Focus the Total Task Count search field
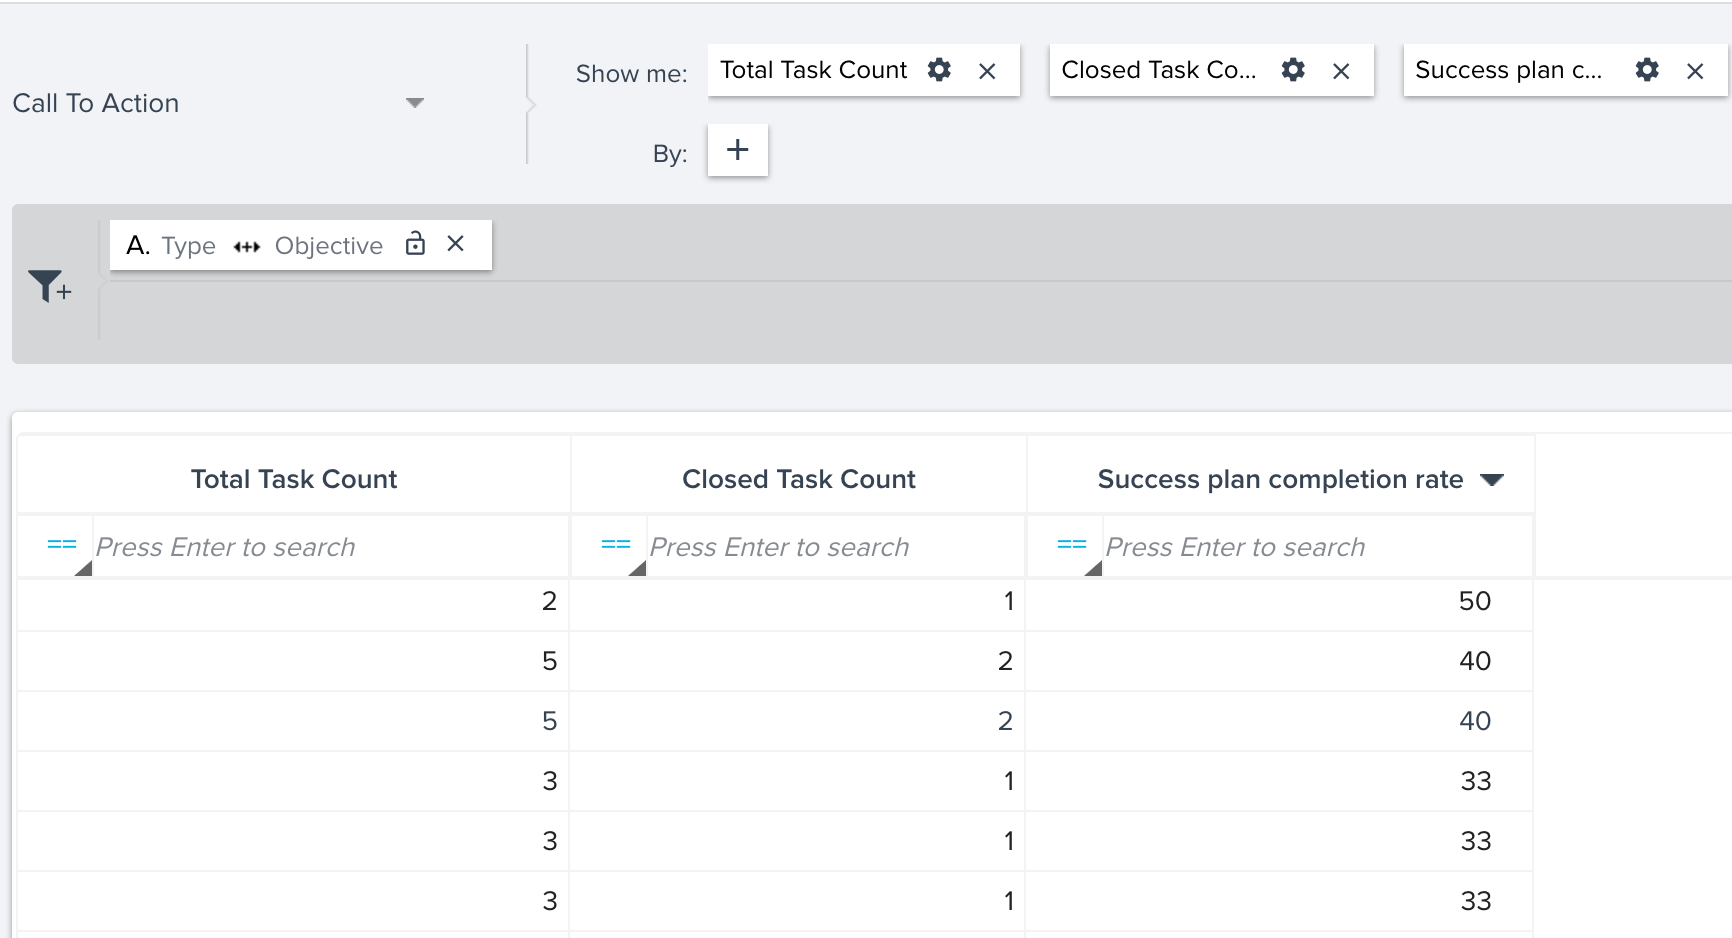The height and width of the screenshot is (938, 1732). [x=330, y=547]
